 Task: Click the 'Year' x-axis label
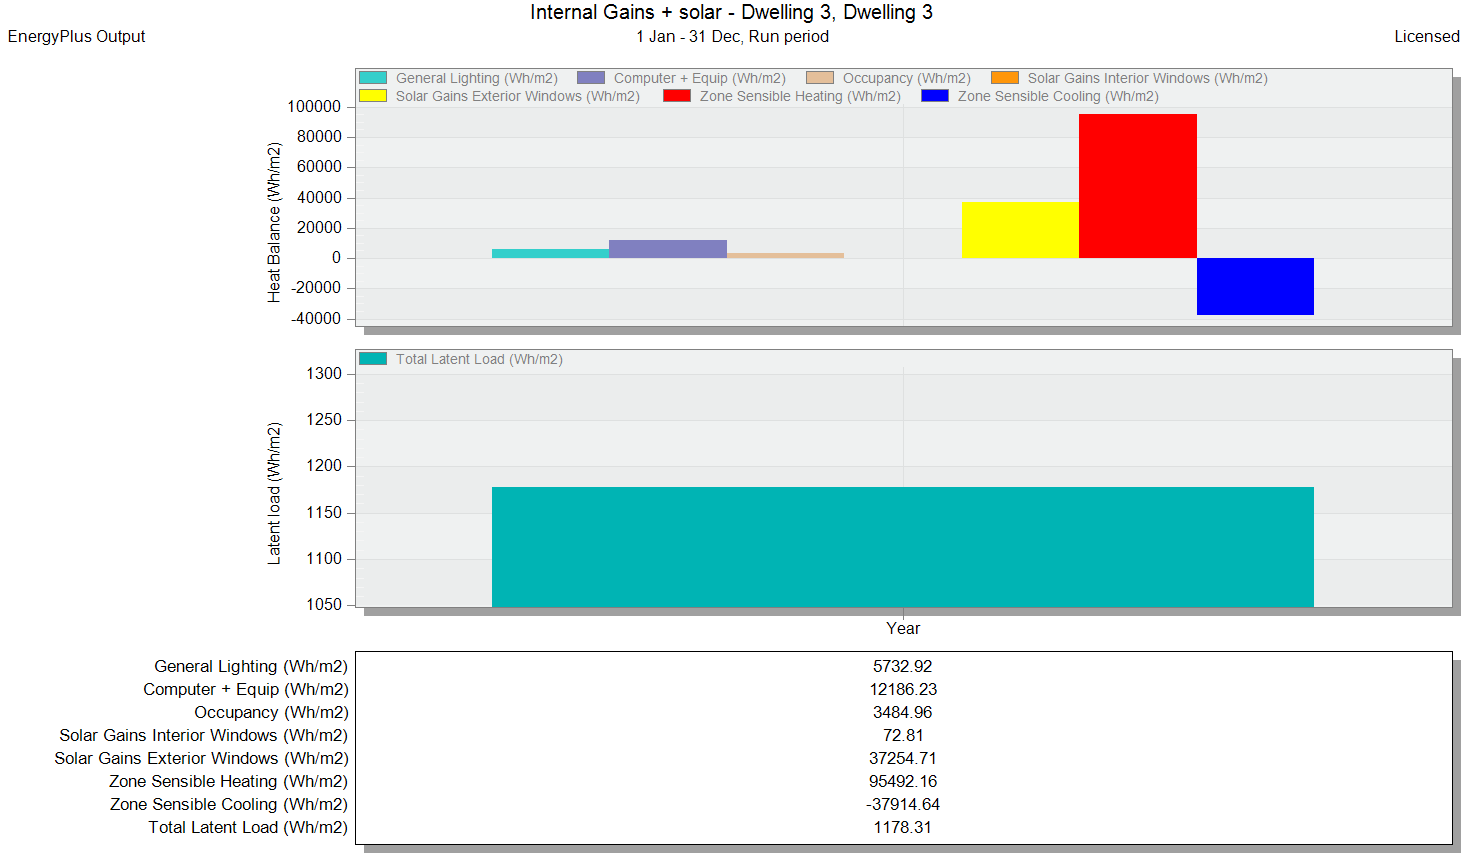click(903, 628)
